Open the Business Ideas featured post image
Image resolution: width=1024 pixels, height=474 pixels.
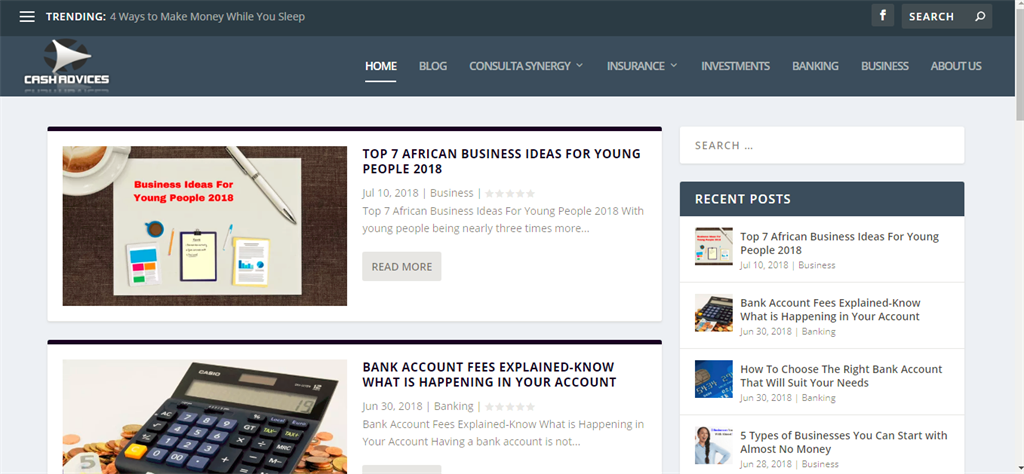(x=204, y=226)
